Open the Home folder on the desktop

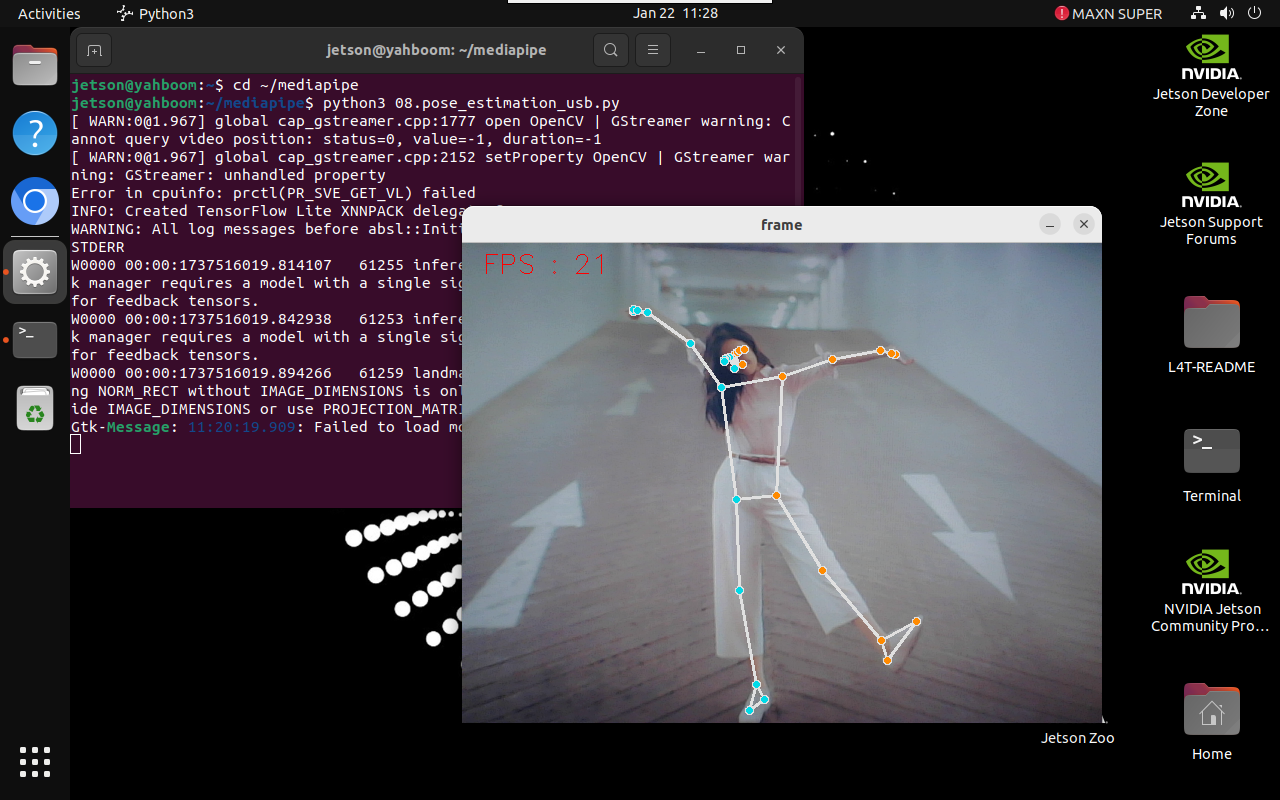point(1211,722)
